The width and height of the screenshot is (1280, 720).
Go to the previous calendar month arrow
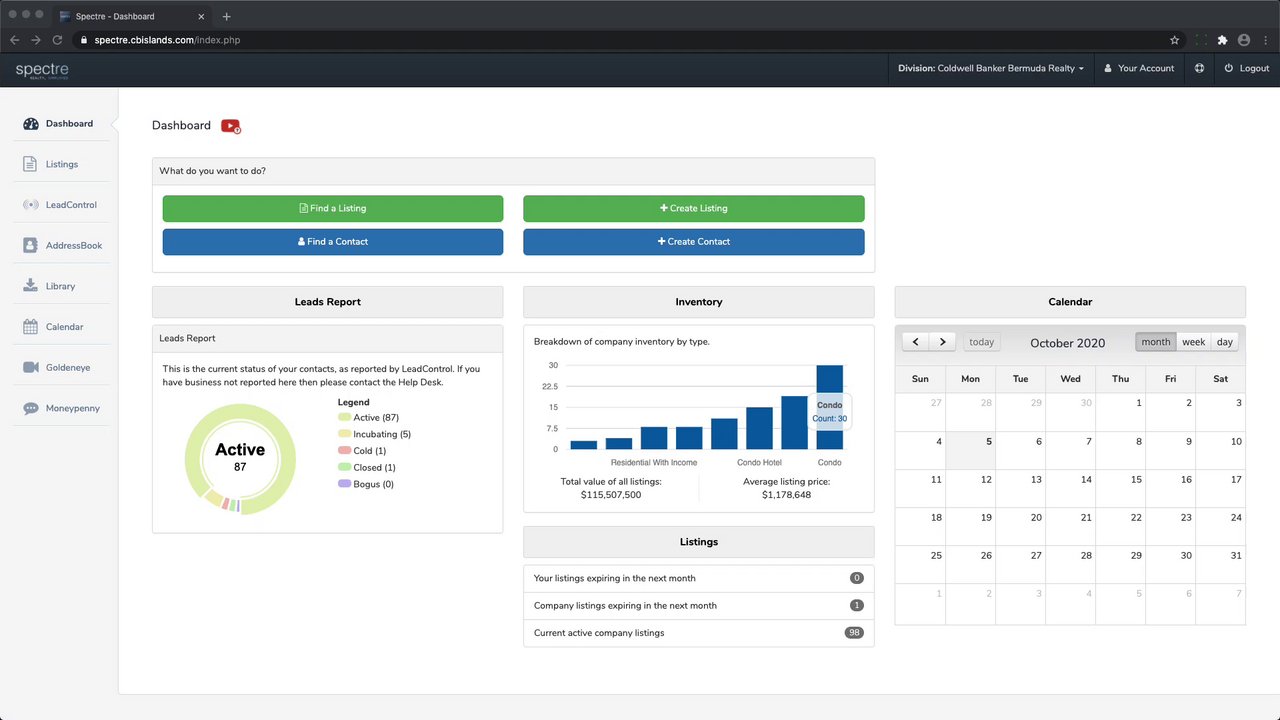point(916,342)
